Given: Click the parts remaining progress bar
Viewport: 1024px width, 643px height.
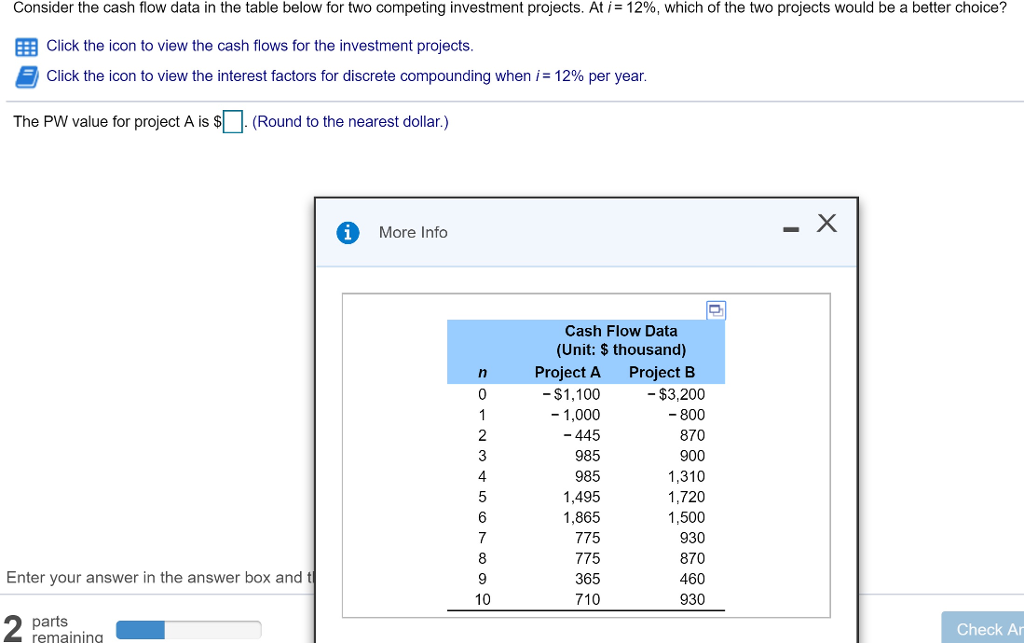Looking at the screenshot, I should pos(189,630).
